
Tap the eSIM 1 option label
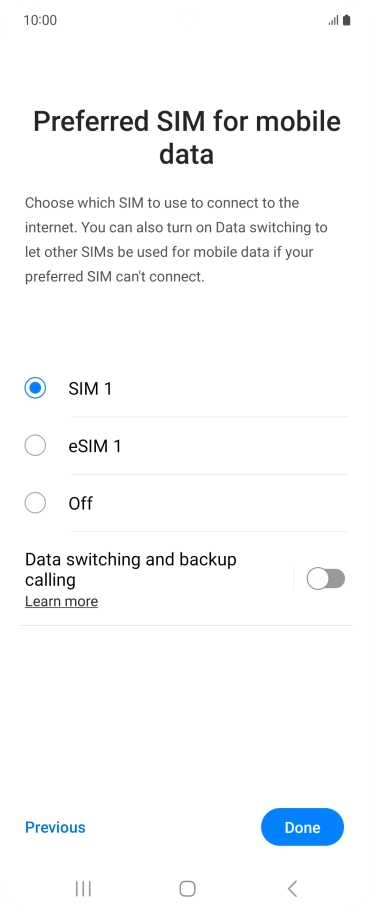click(95, 446)
